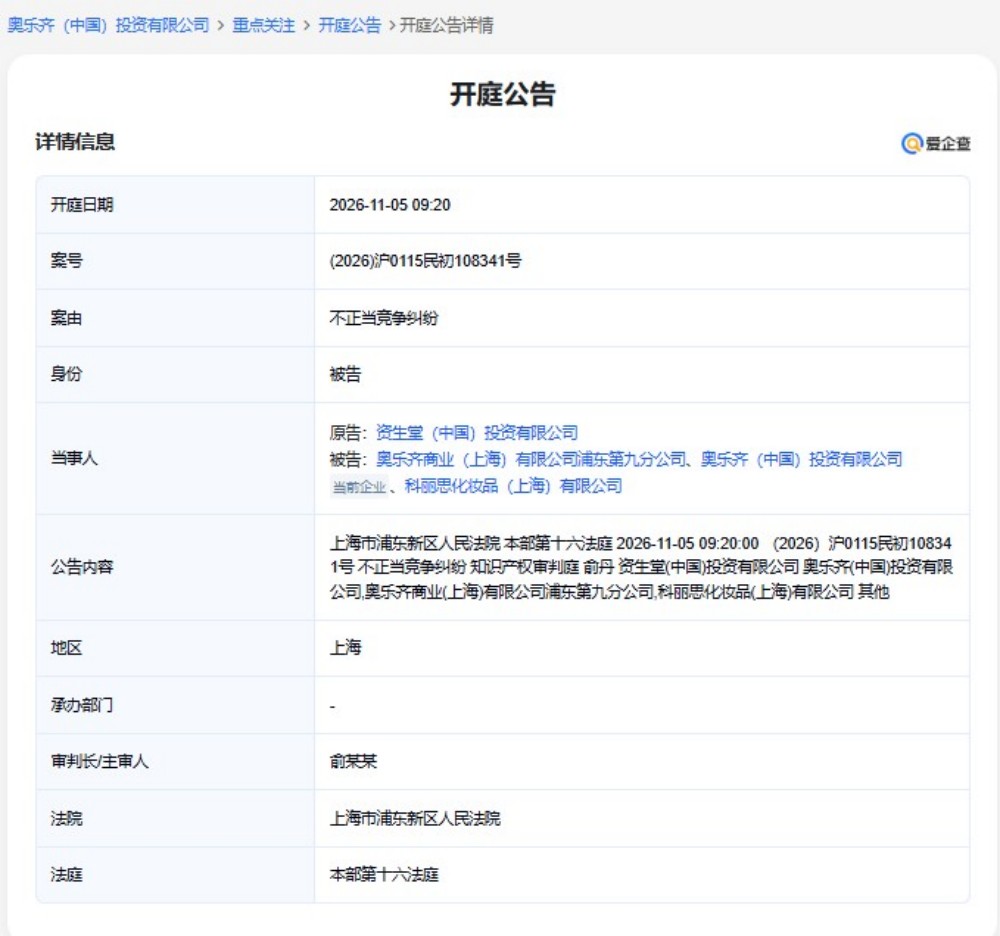Click the court value 上海市浦东新区人民法院

(x=415, y=818)
